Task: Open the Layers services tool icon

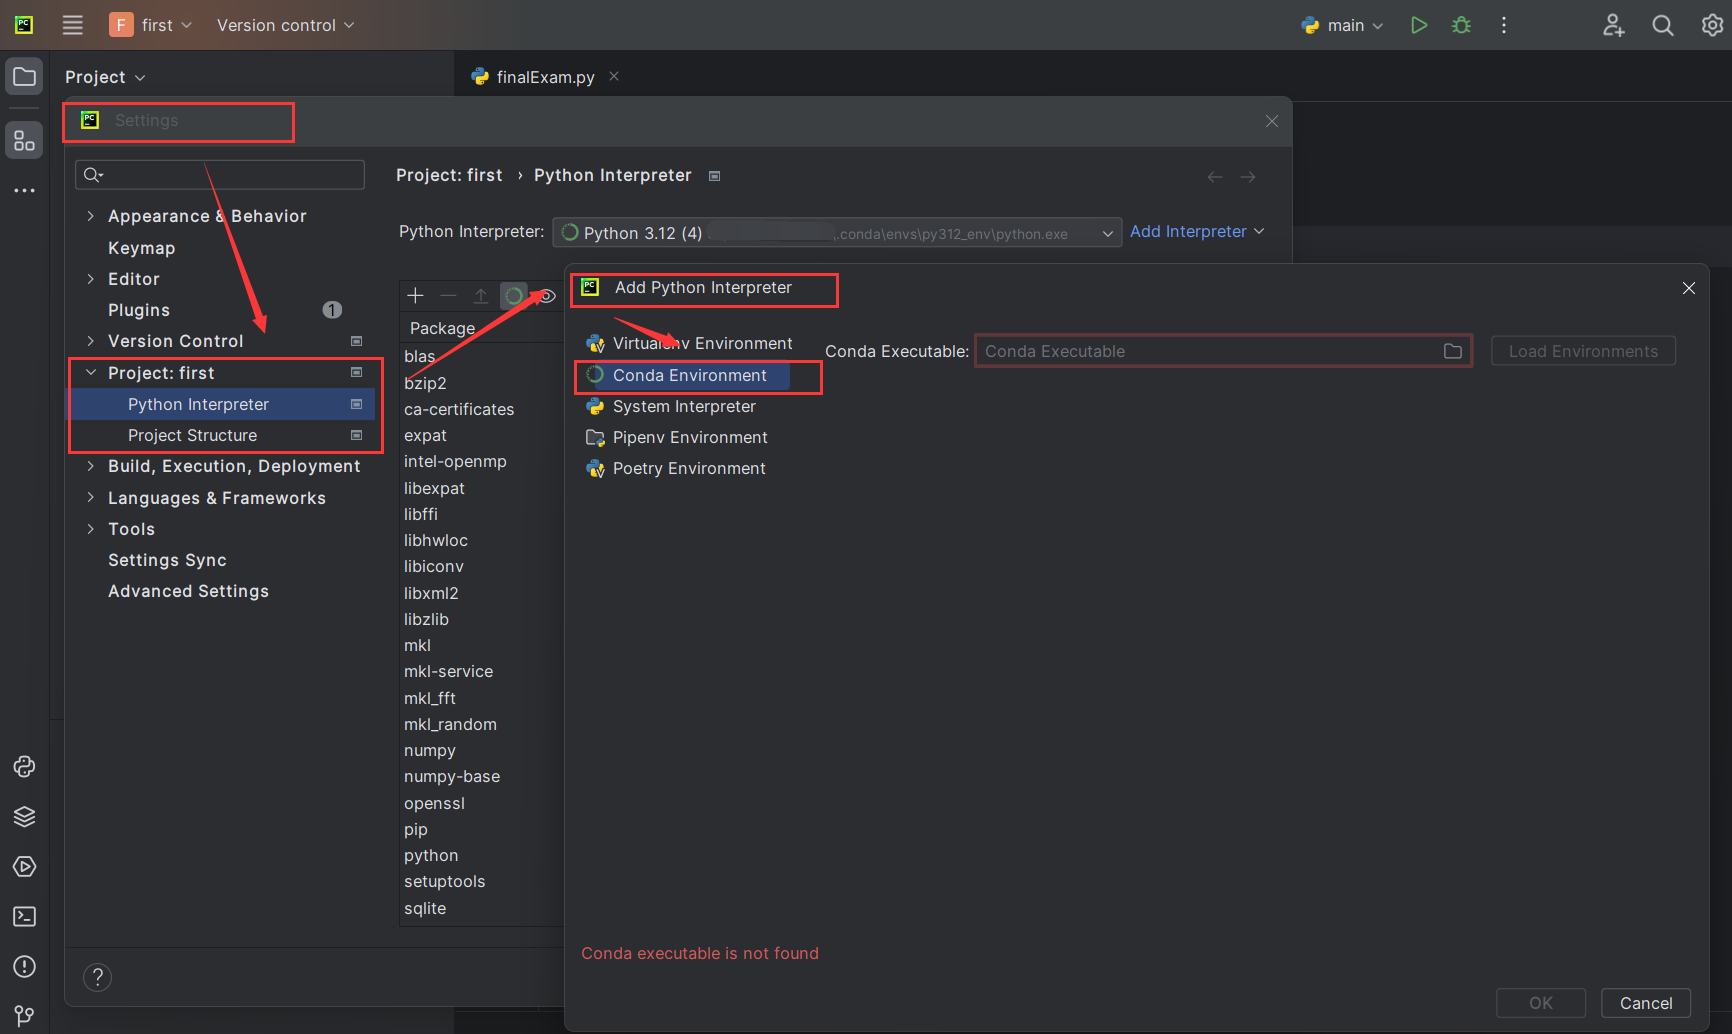Action: point(24,817)
